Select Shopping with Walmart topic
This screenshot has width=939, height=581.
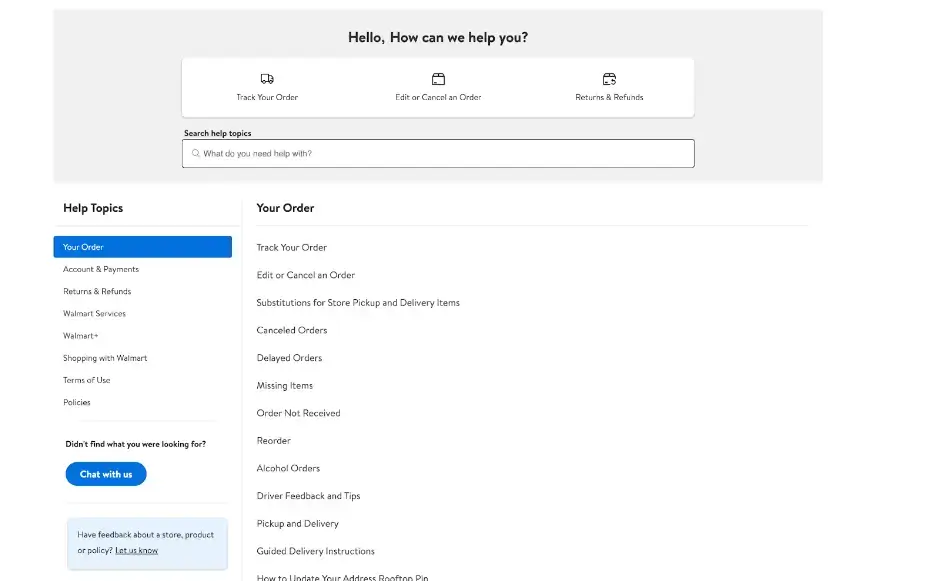(x=105, y=358)
